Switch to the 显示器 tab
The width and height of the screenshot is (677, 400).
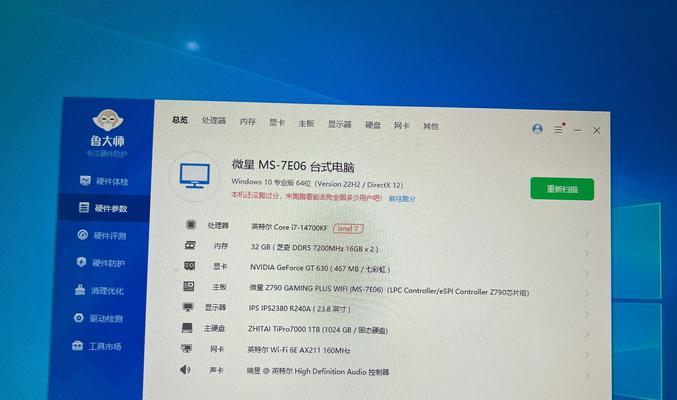pyautogui.click(x=340, y=124)
